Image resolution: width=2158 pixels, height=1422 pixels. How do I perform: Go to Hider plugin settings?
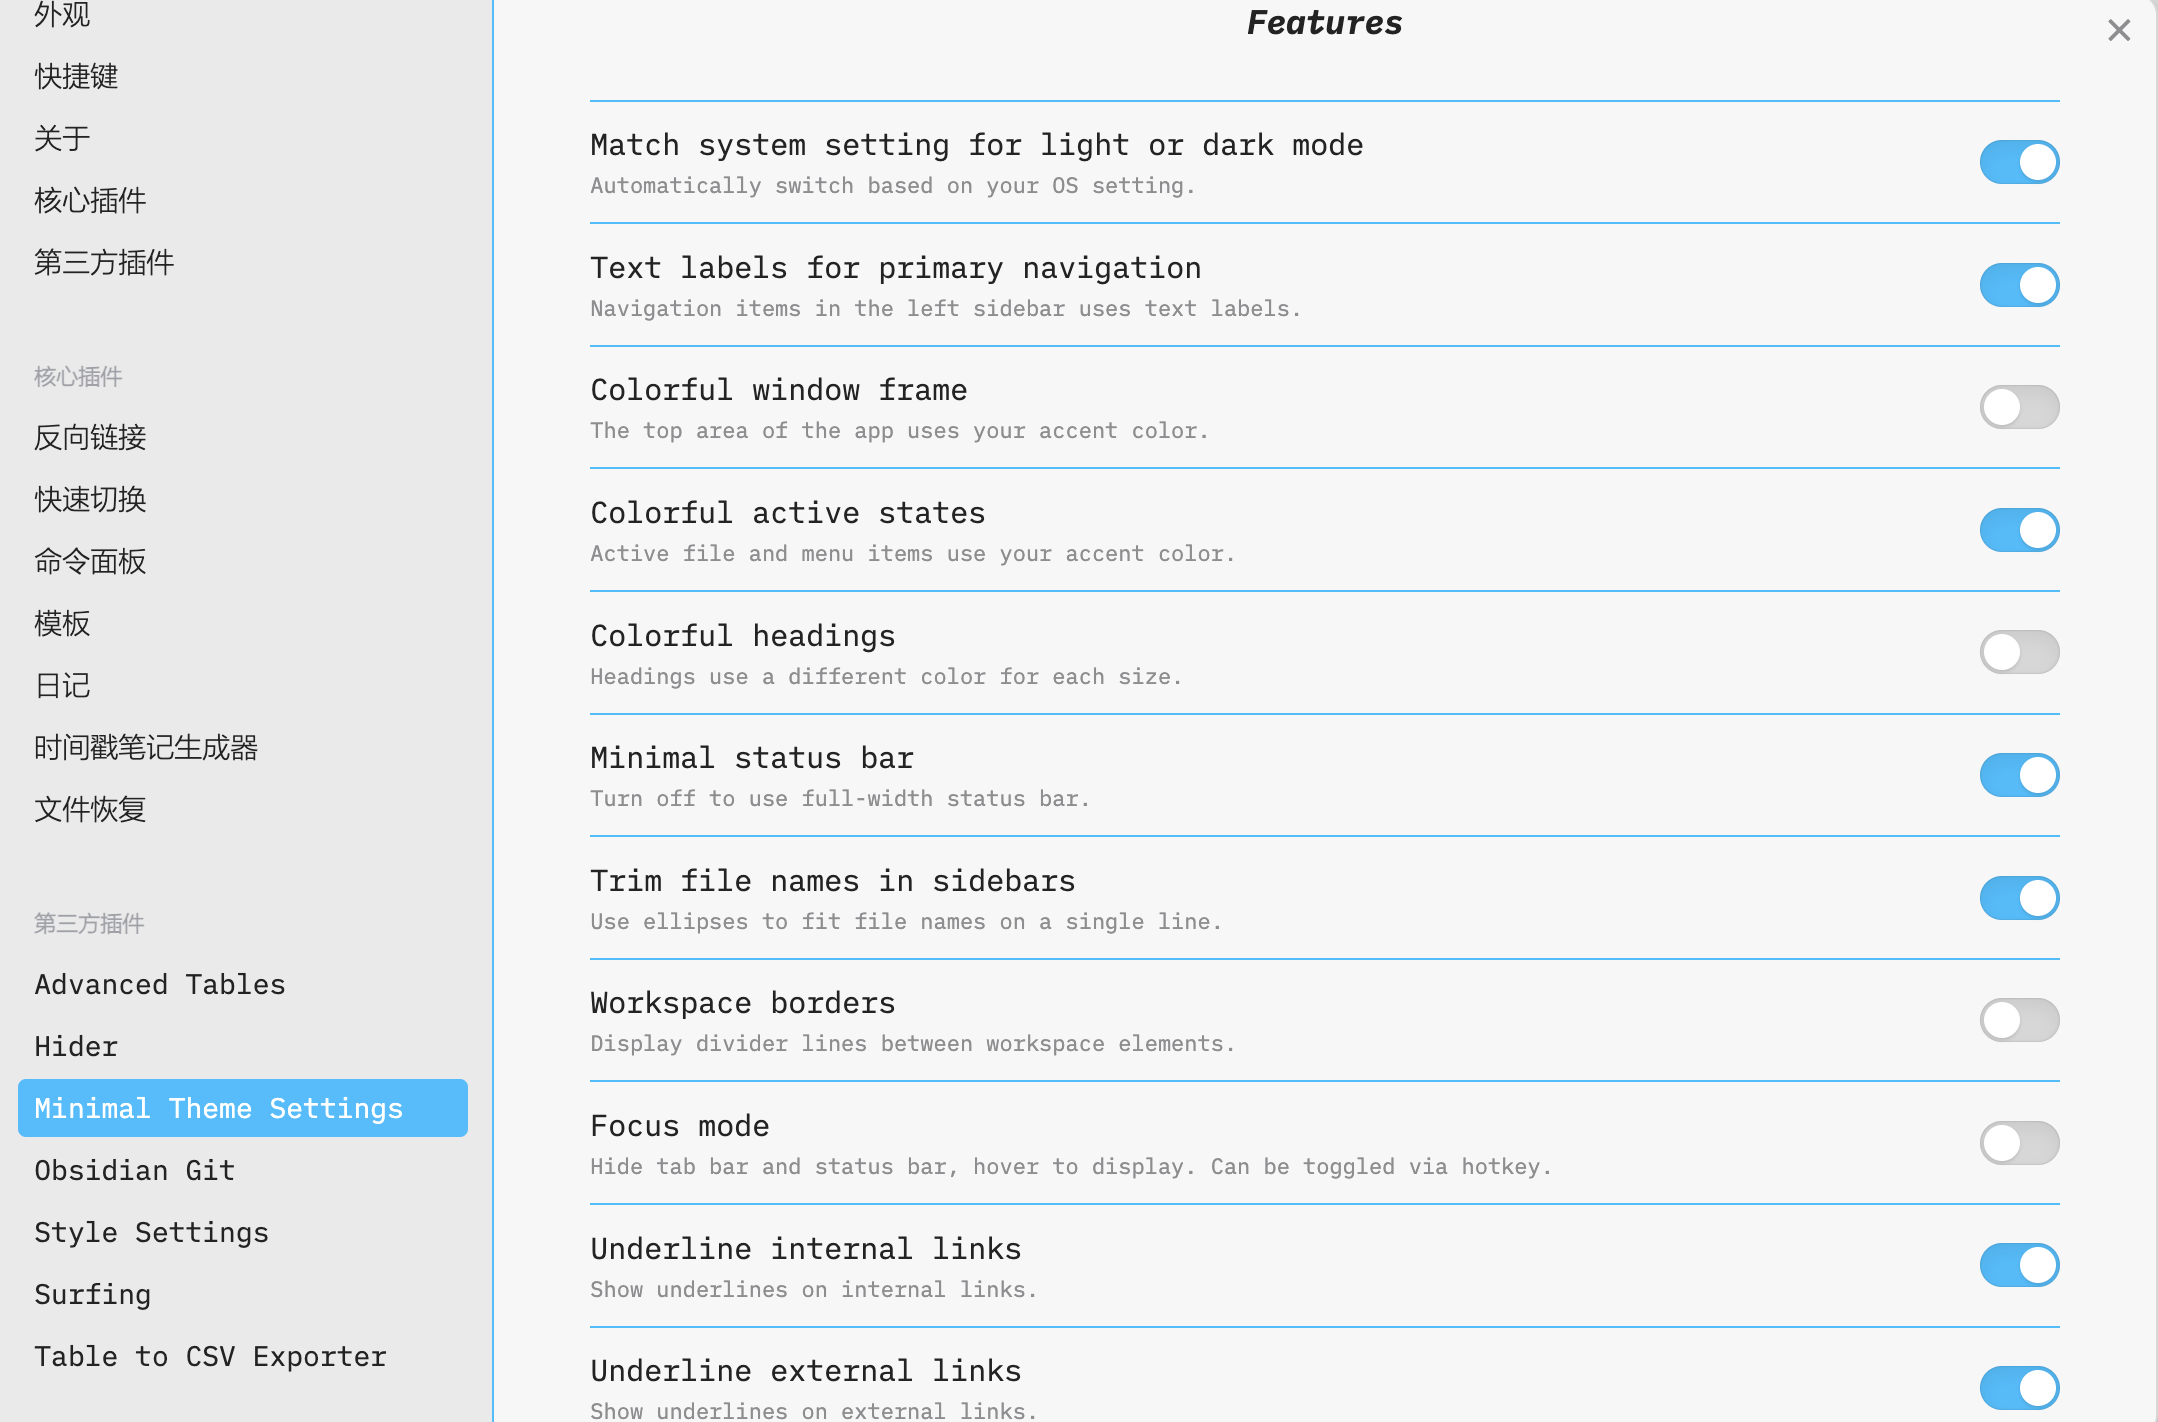(76, 1046)
